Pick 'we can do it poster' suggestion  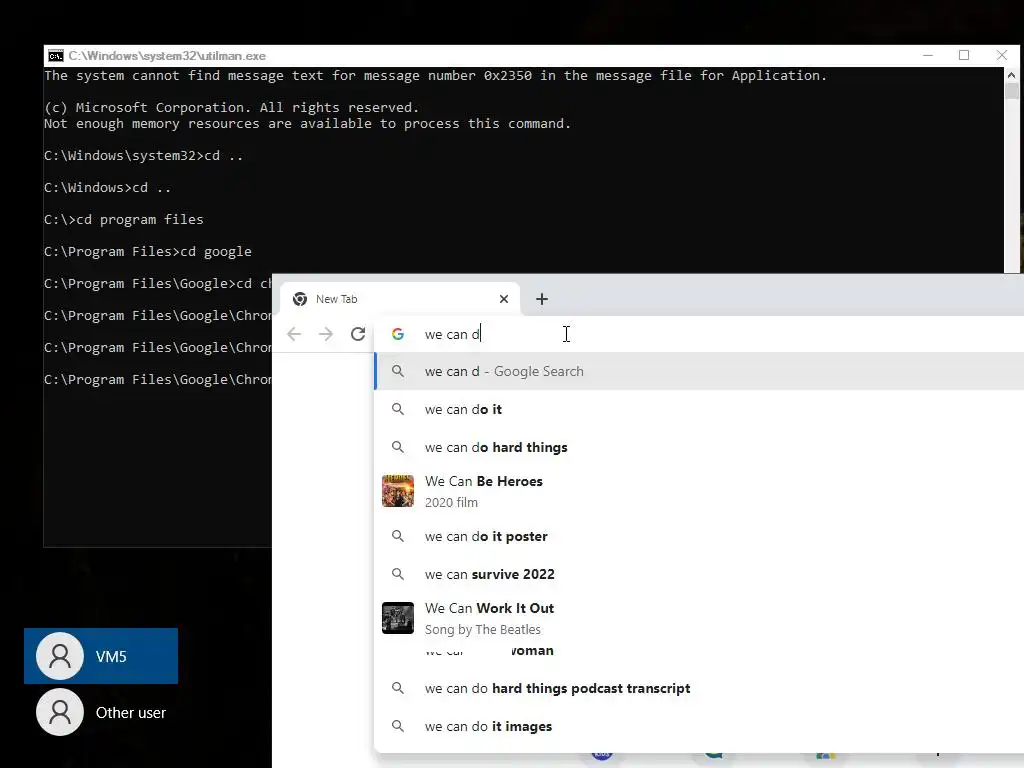click(699, 536)
